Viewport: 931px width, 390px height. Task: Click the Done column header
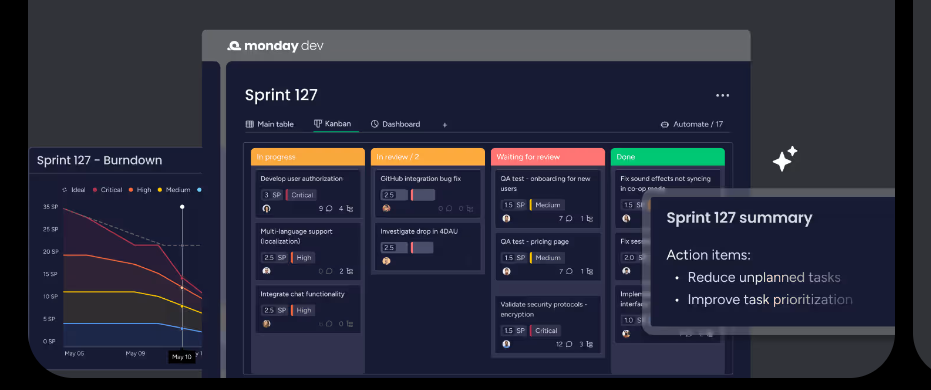(x=667, y=157)
